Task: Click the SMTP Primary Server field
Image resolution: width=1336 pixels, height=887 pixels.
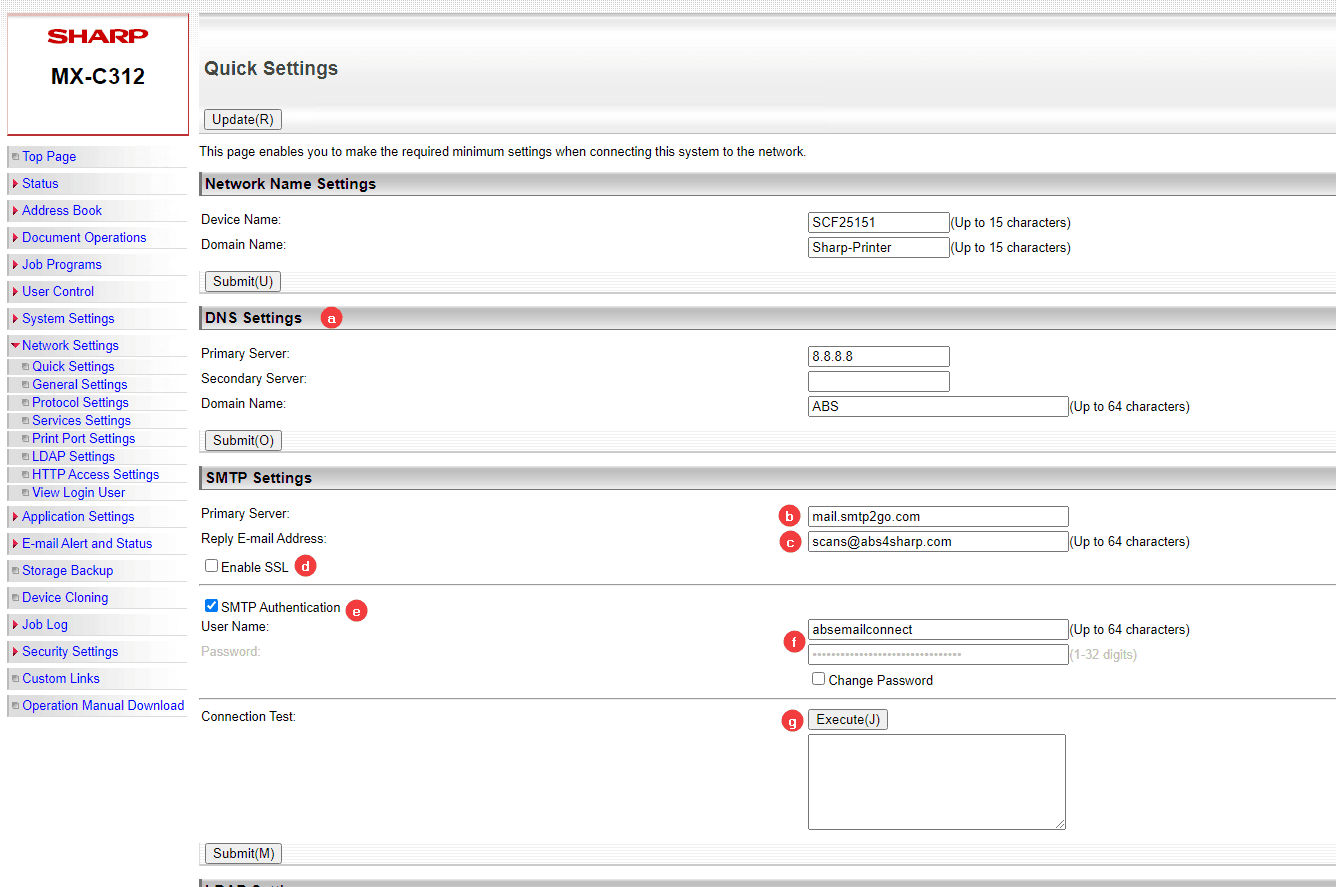Action: (937, 517)
